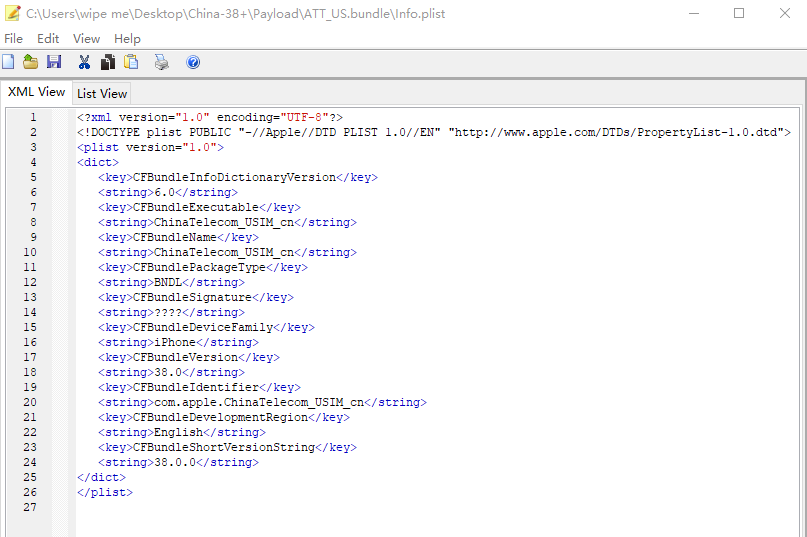Screen dimensions: 807x537
Task: Click the Help question mark icon
Action: point(193,62)
